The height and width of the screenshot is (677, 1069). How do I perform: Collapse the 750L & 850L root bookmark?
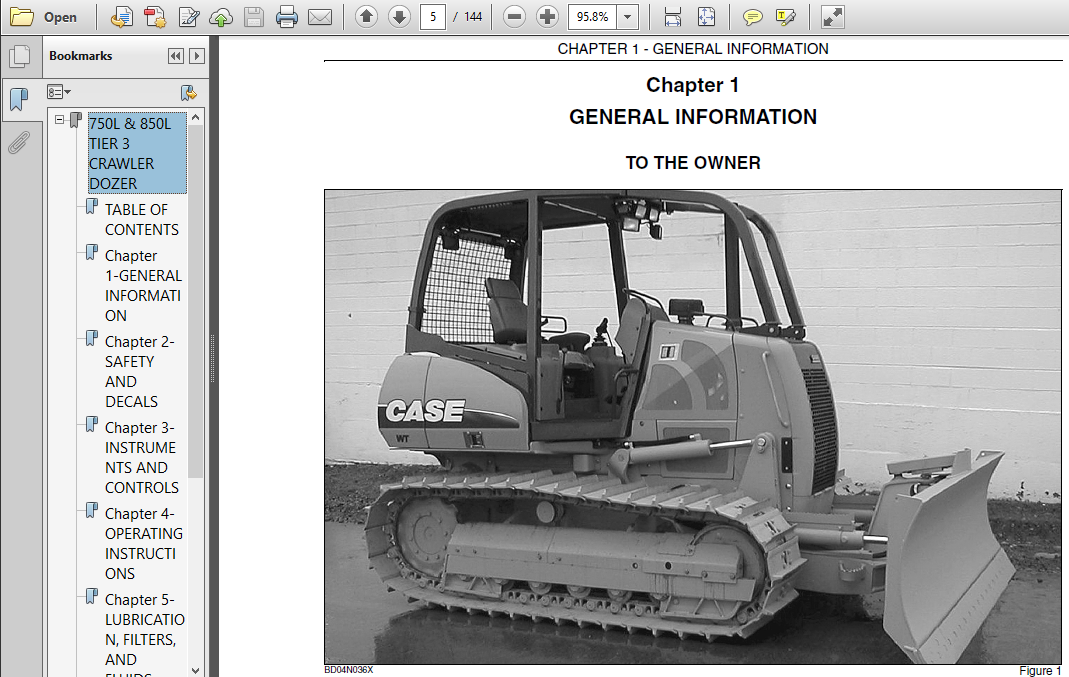(x=59, y=120)
